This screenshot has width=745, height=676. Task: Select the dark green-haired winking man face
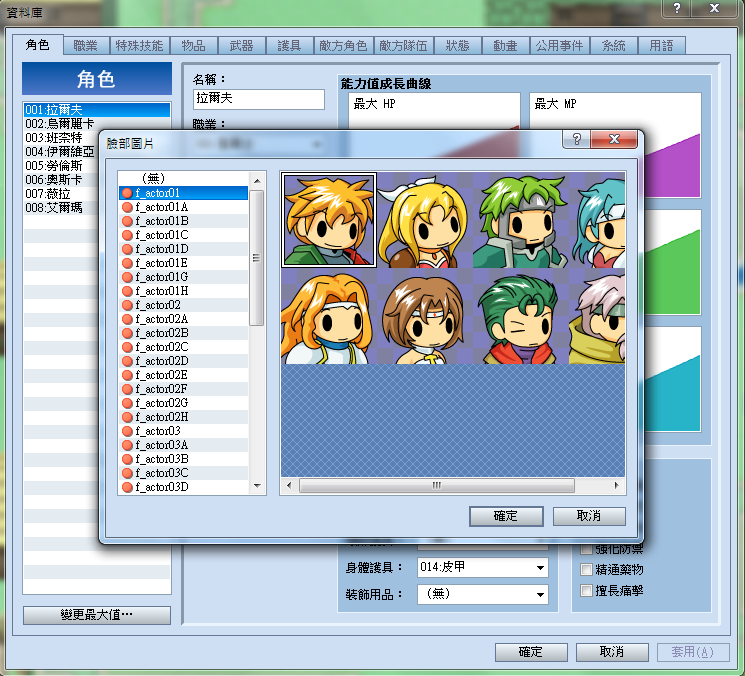click(520, 316)
